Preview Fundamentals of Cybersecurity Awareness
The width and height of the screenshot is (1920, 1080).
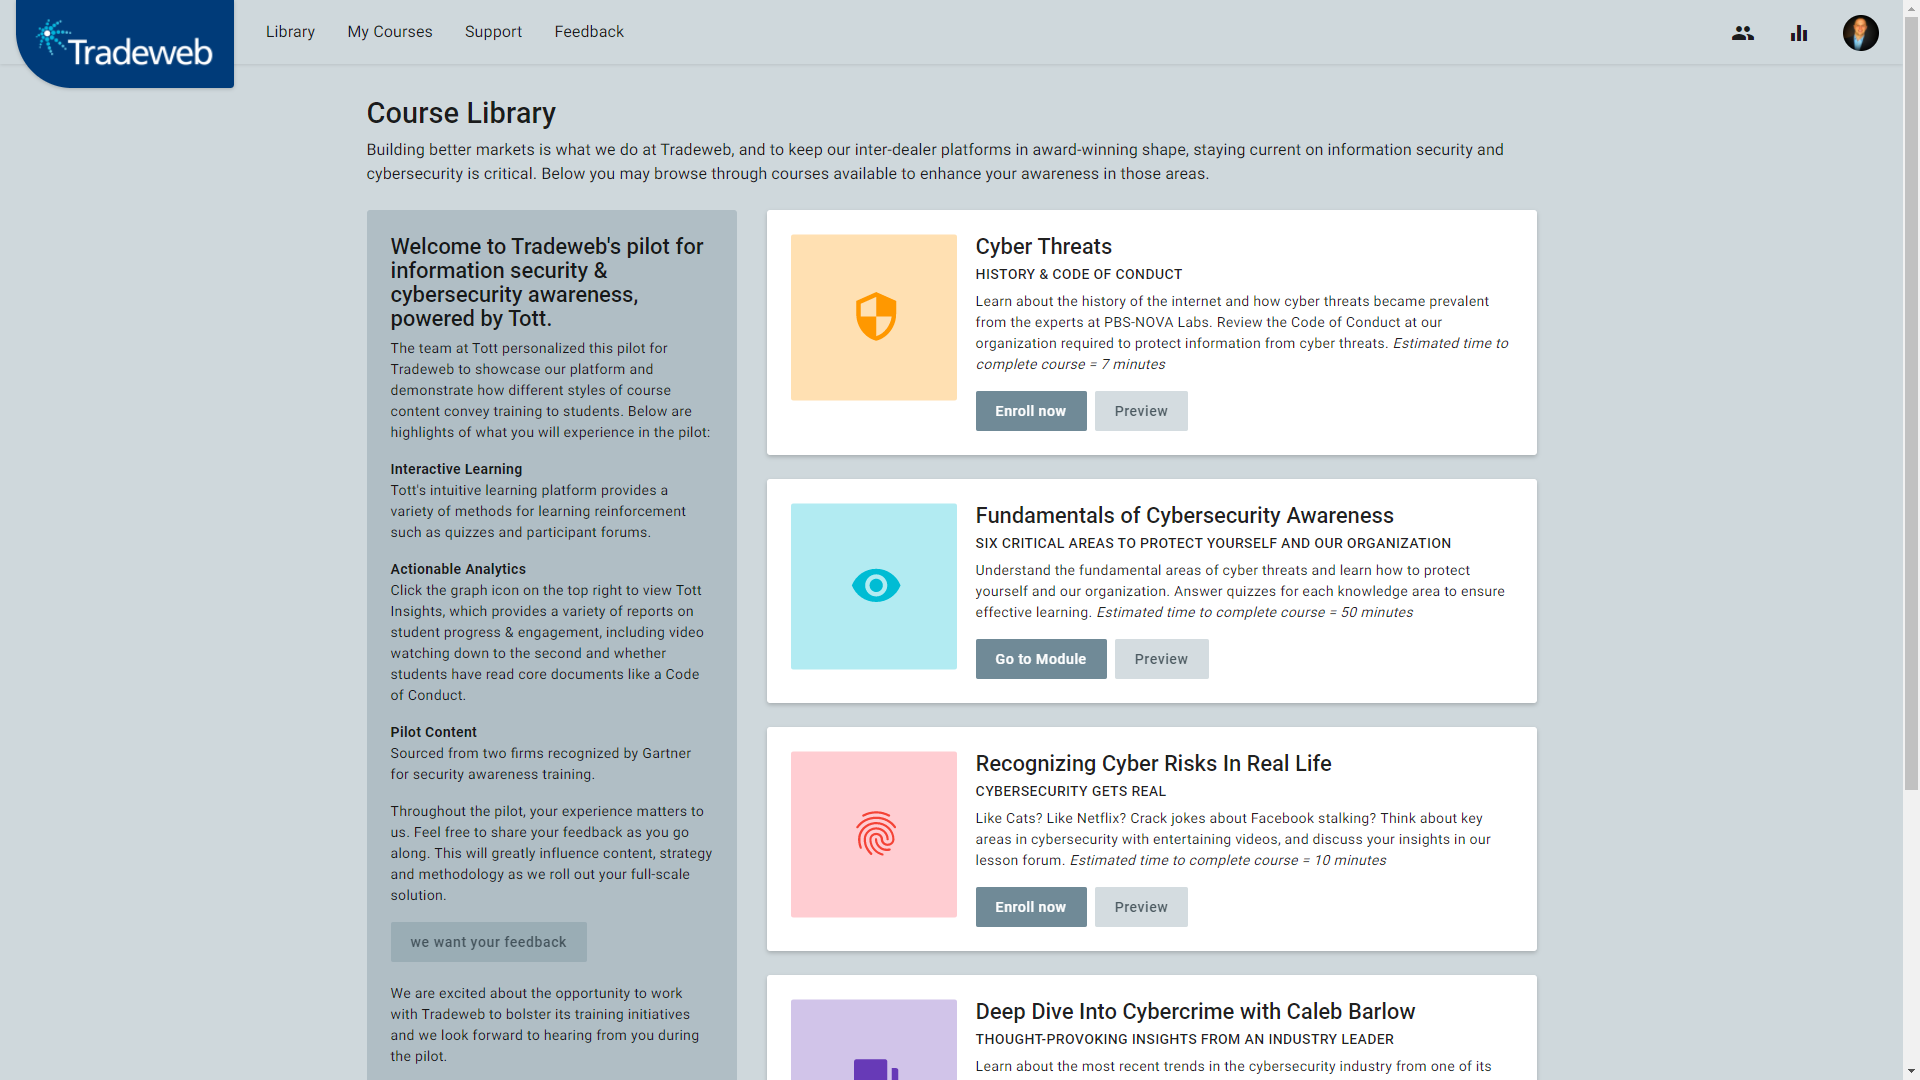coord(1161,659)
